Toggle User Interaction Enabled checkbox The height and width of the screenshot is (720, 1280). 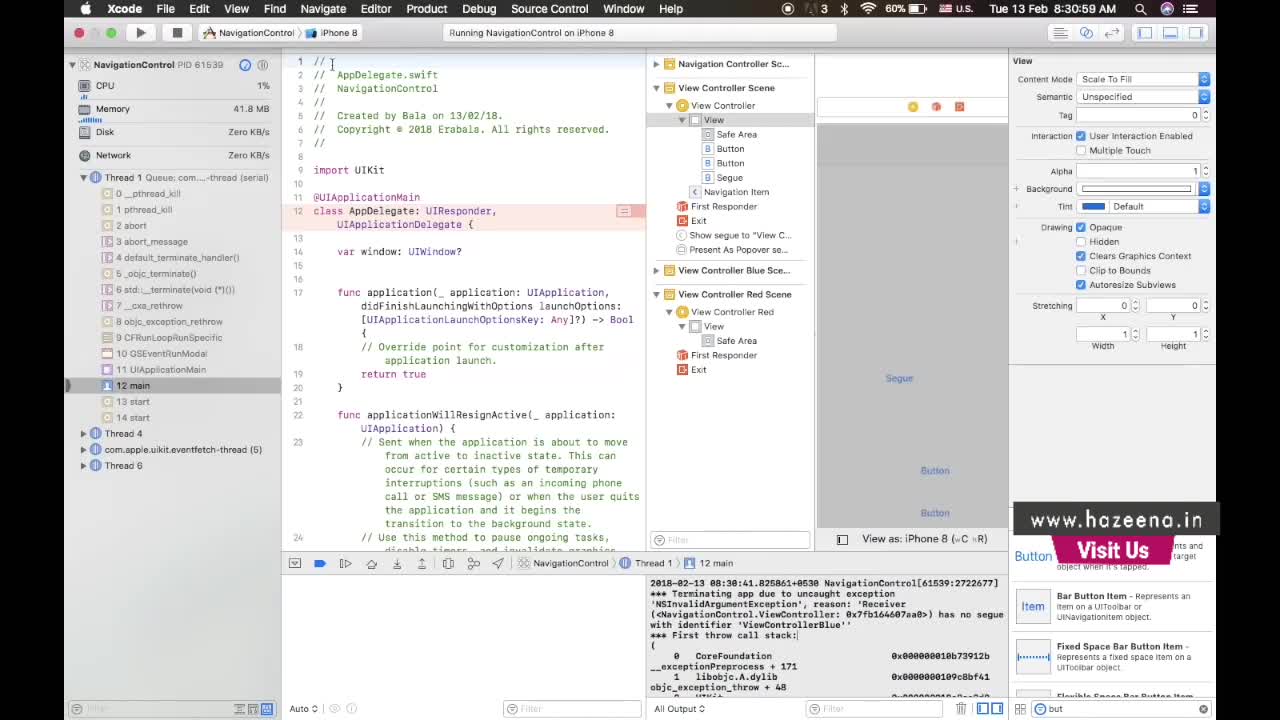coord(1081,136)
